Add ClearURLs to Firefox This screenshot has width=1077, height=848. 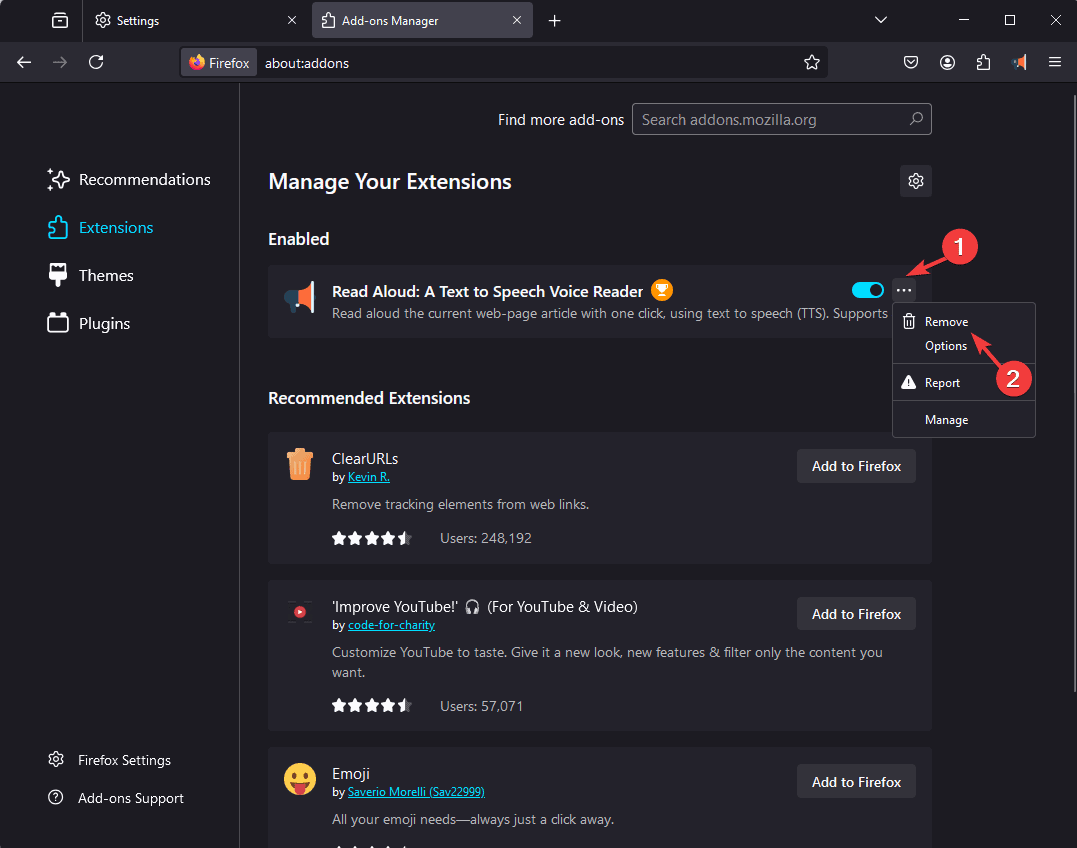[x=856, y=466]
